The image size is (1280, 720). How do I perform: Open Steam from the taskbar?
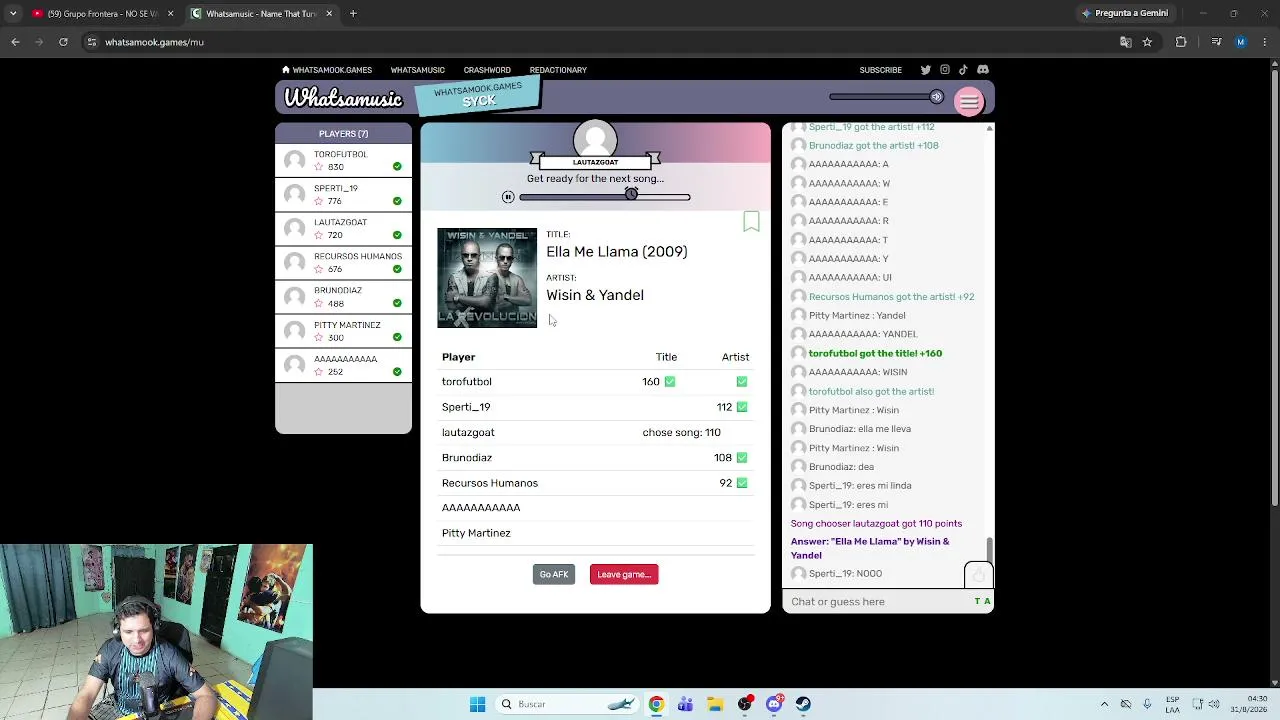pyautogui.click(x=803, y=704)
